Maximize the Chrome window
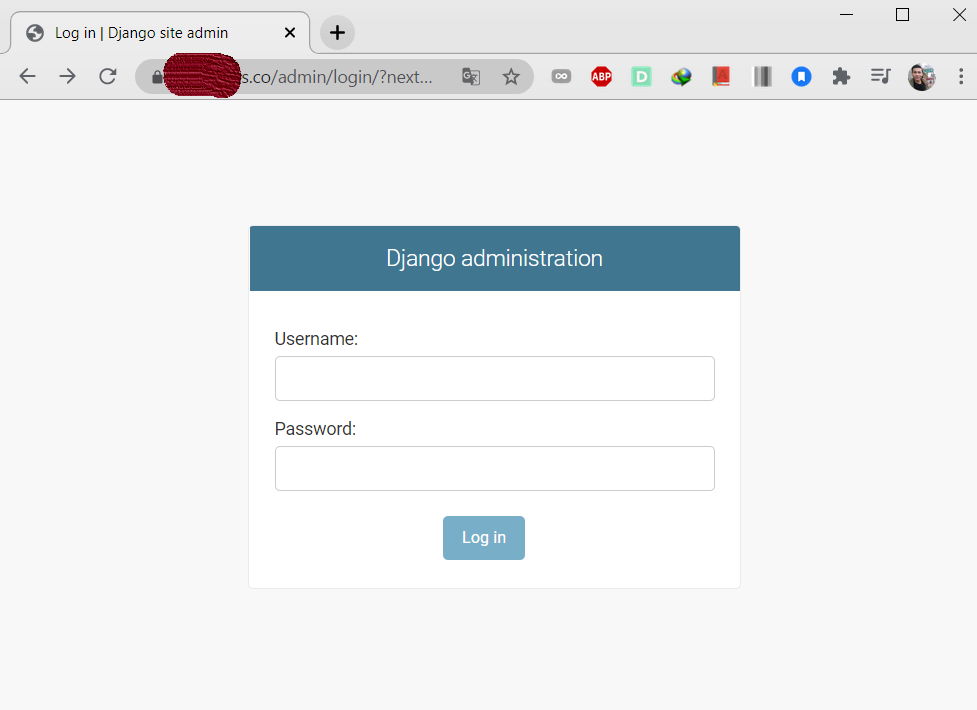Screen dimensions: 977x710 [x=902, y=14]
